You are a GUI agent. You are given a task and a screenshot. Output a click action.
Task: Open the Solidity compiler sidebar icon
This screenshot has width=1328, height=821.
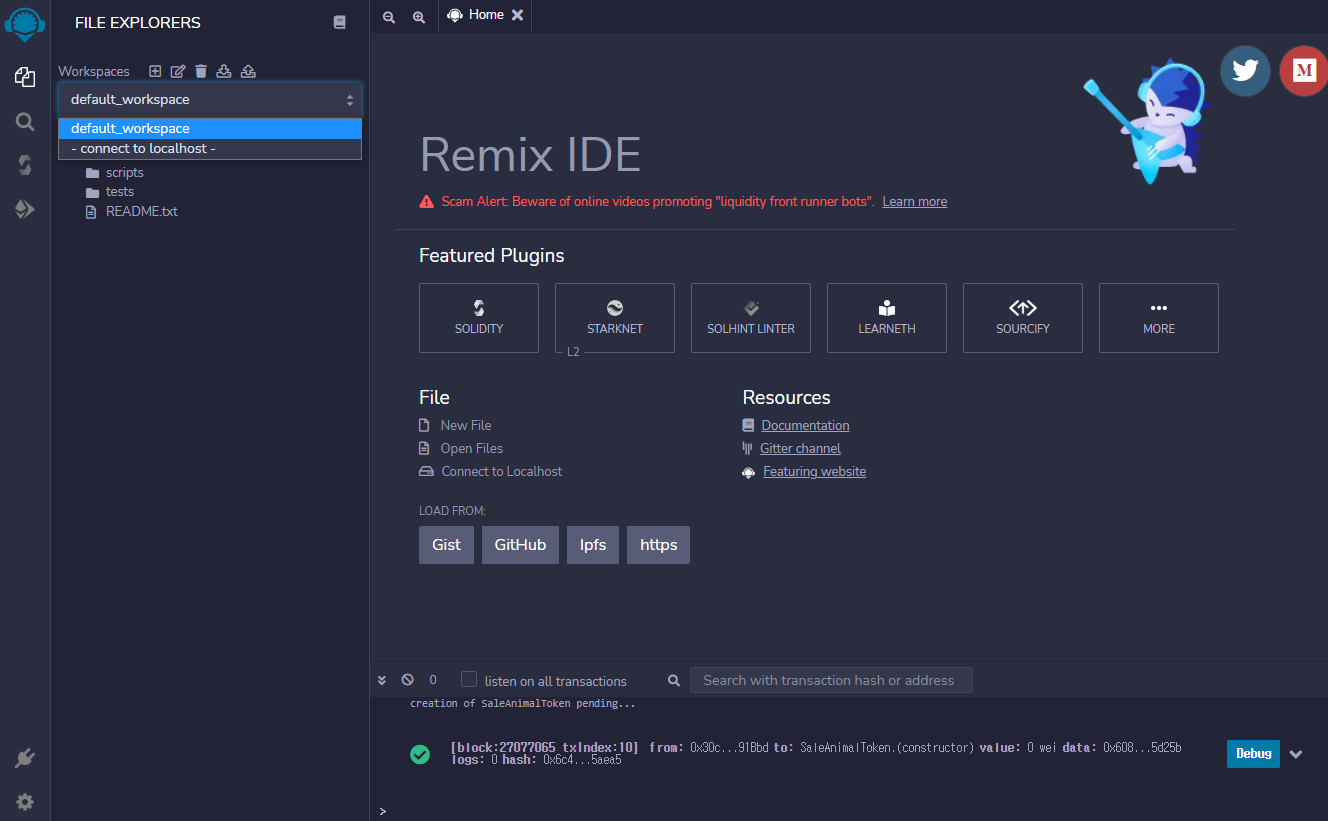coord(25,165)
